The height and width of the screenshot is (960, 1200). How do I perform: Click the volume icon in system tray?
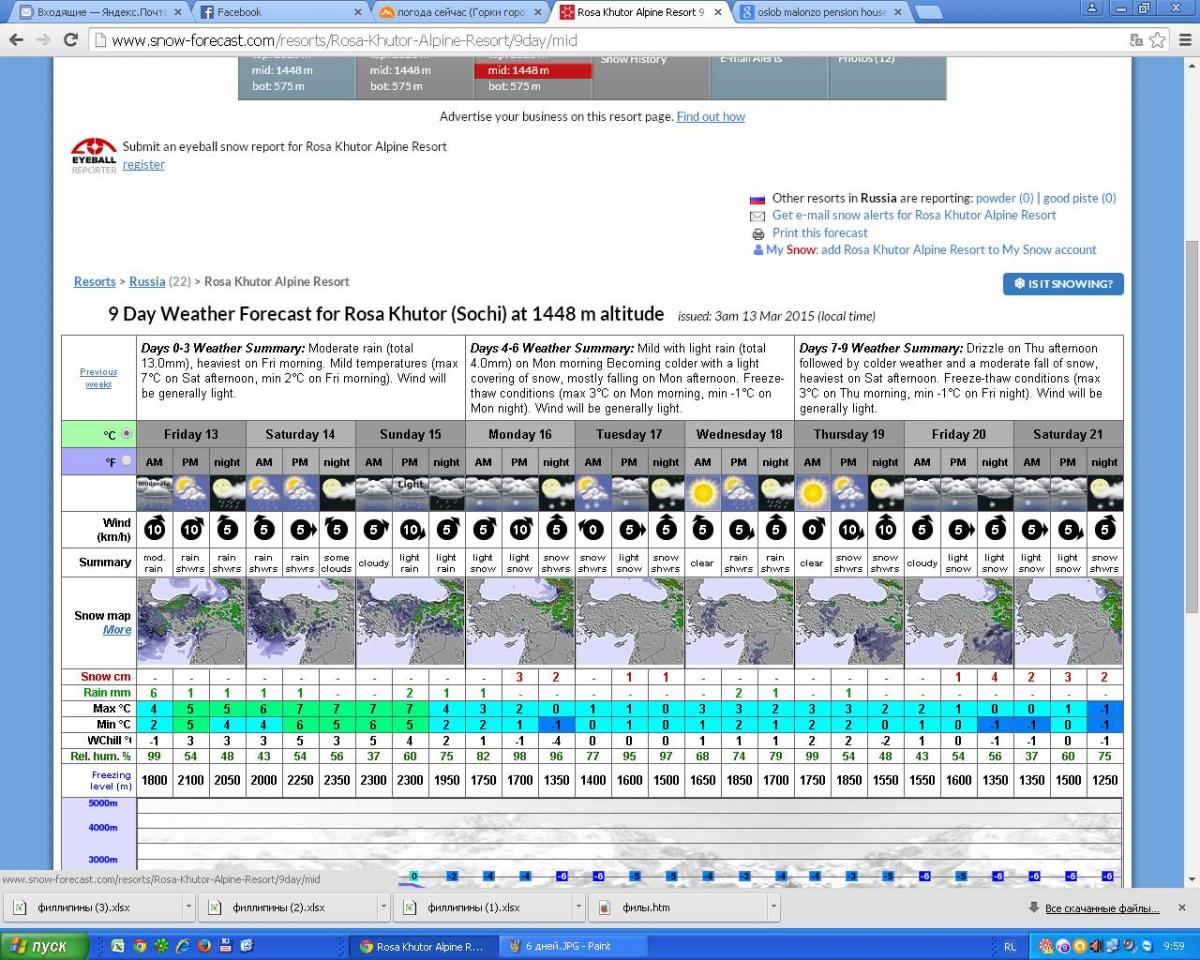pyautogui.click(x=1094, y=946)
